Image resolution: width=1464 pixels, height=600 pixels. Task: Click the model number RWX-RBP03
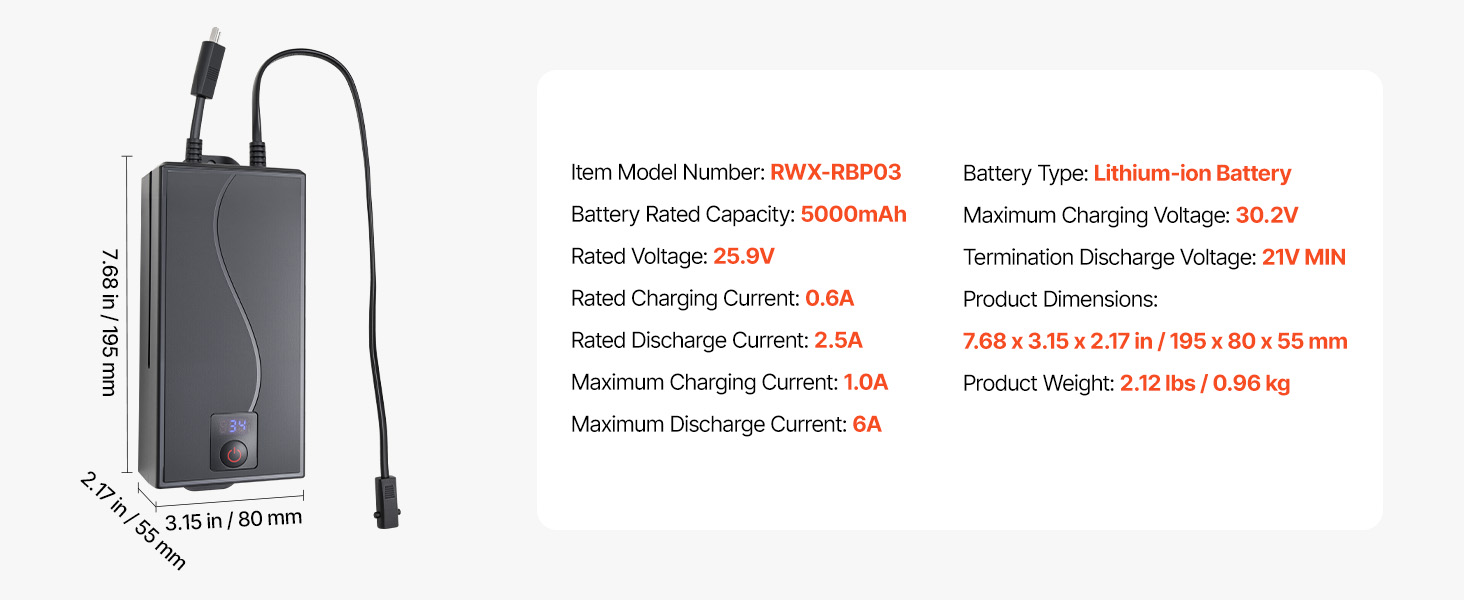click(835, 173)
